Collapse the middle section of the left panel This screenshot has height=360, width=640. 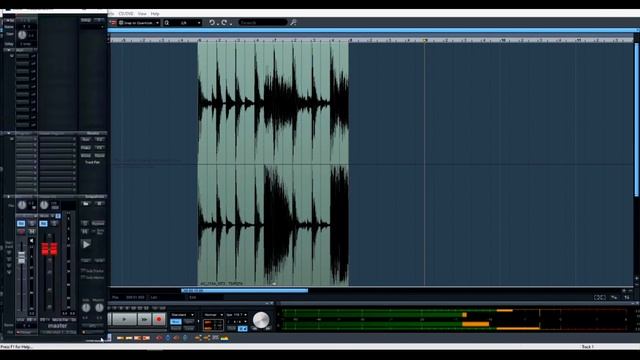point(9,133)
